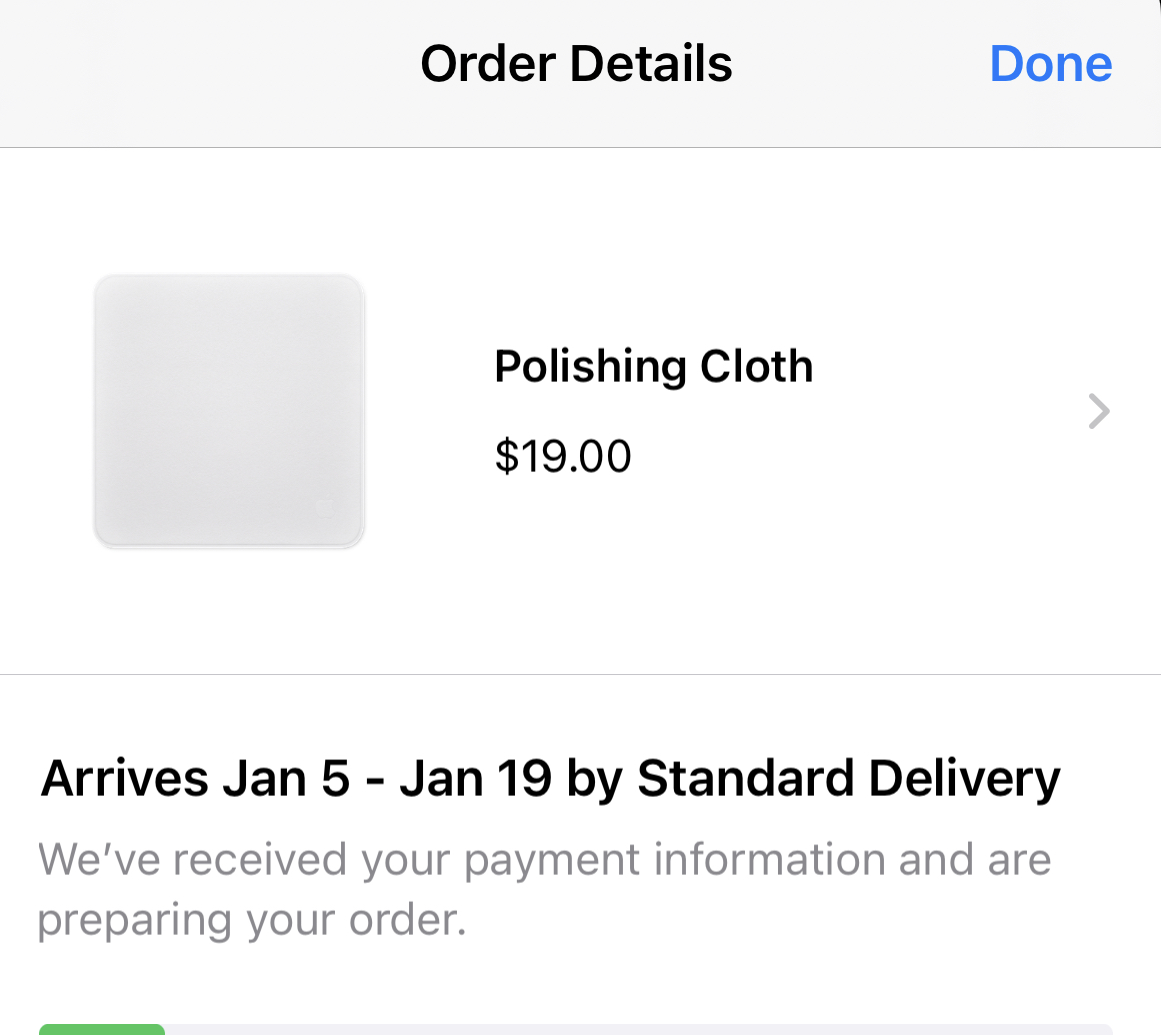The height and width of the screenshot is (1035, 1161).
Task: Tap the Done button
Action: click(x=1050, y=64)
